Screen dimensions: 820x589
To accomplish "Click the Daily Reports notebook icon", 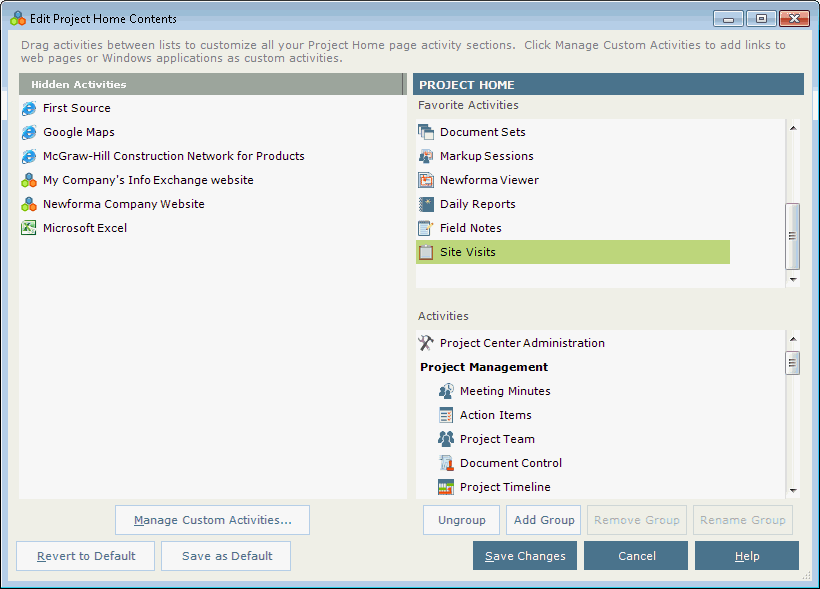I will [x=426, y=204].
